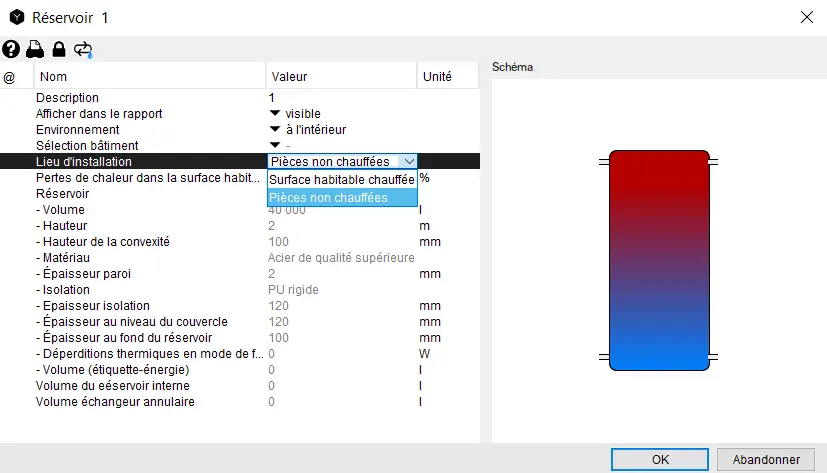Open the Sélection bâtiment dropdown arrow

275,146
